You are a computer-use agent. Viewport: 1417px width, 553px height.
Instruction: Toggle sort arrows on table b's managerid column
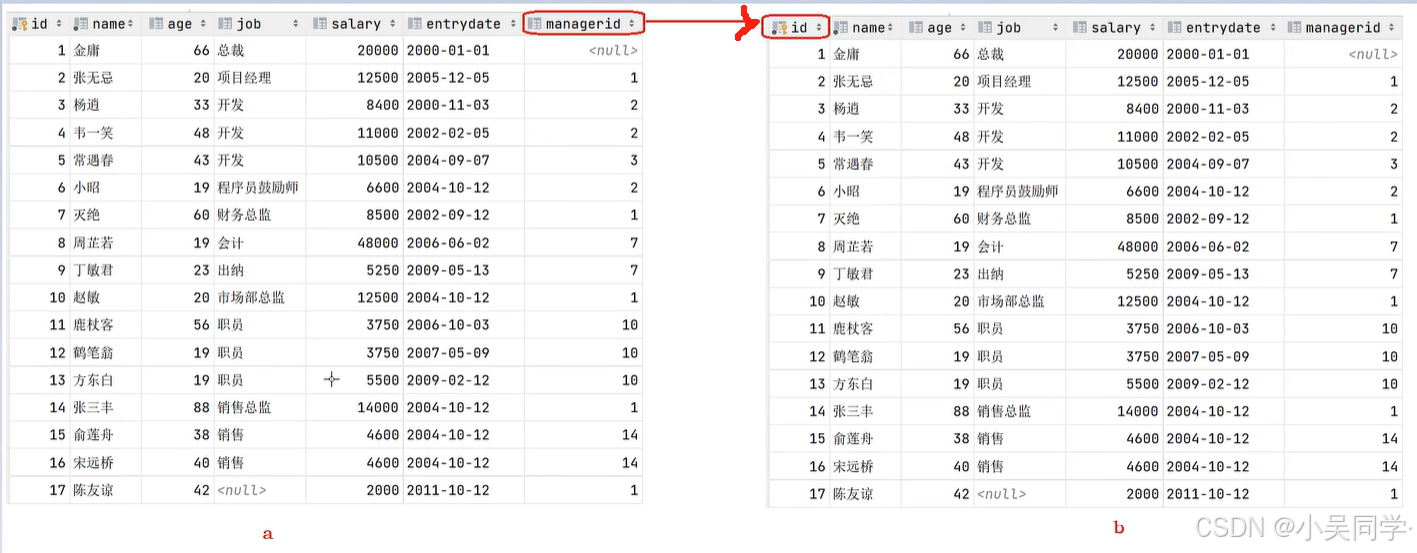pyautogui.click(x=1392, y=28)
